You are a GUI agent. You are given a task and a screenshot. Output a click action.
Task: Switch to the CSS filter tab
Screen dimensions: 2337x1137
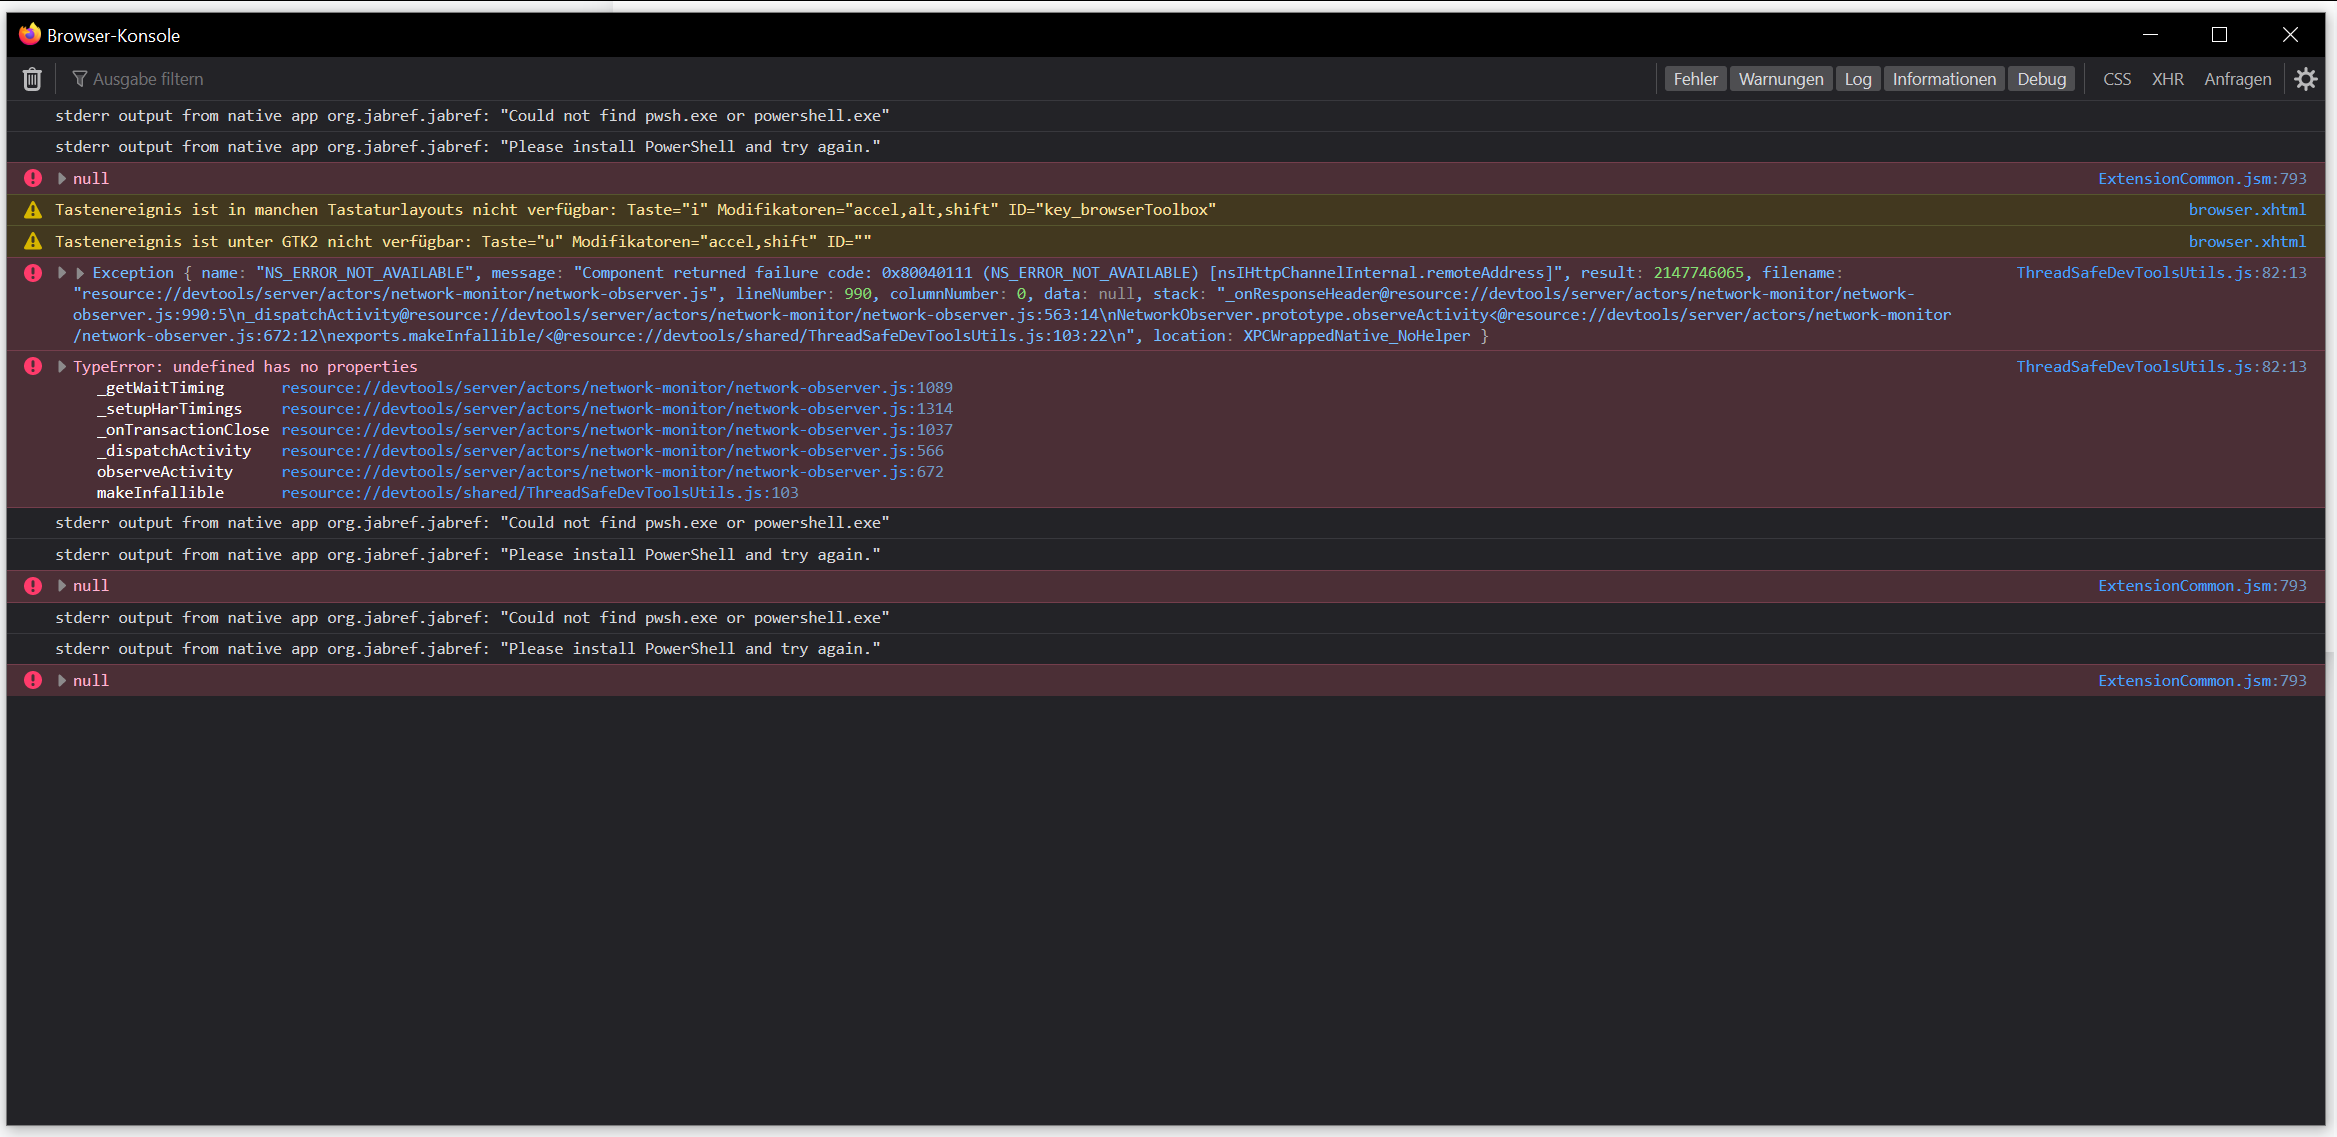click(2117, 78)
